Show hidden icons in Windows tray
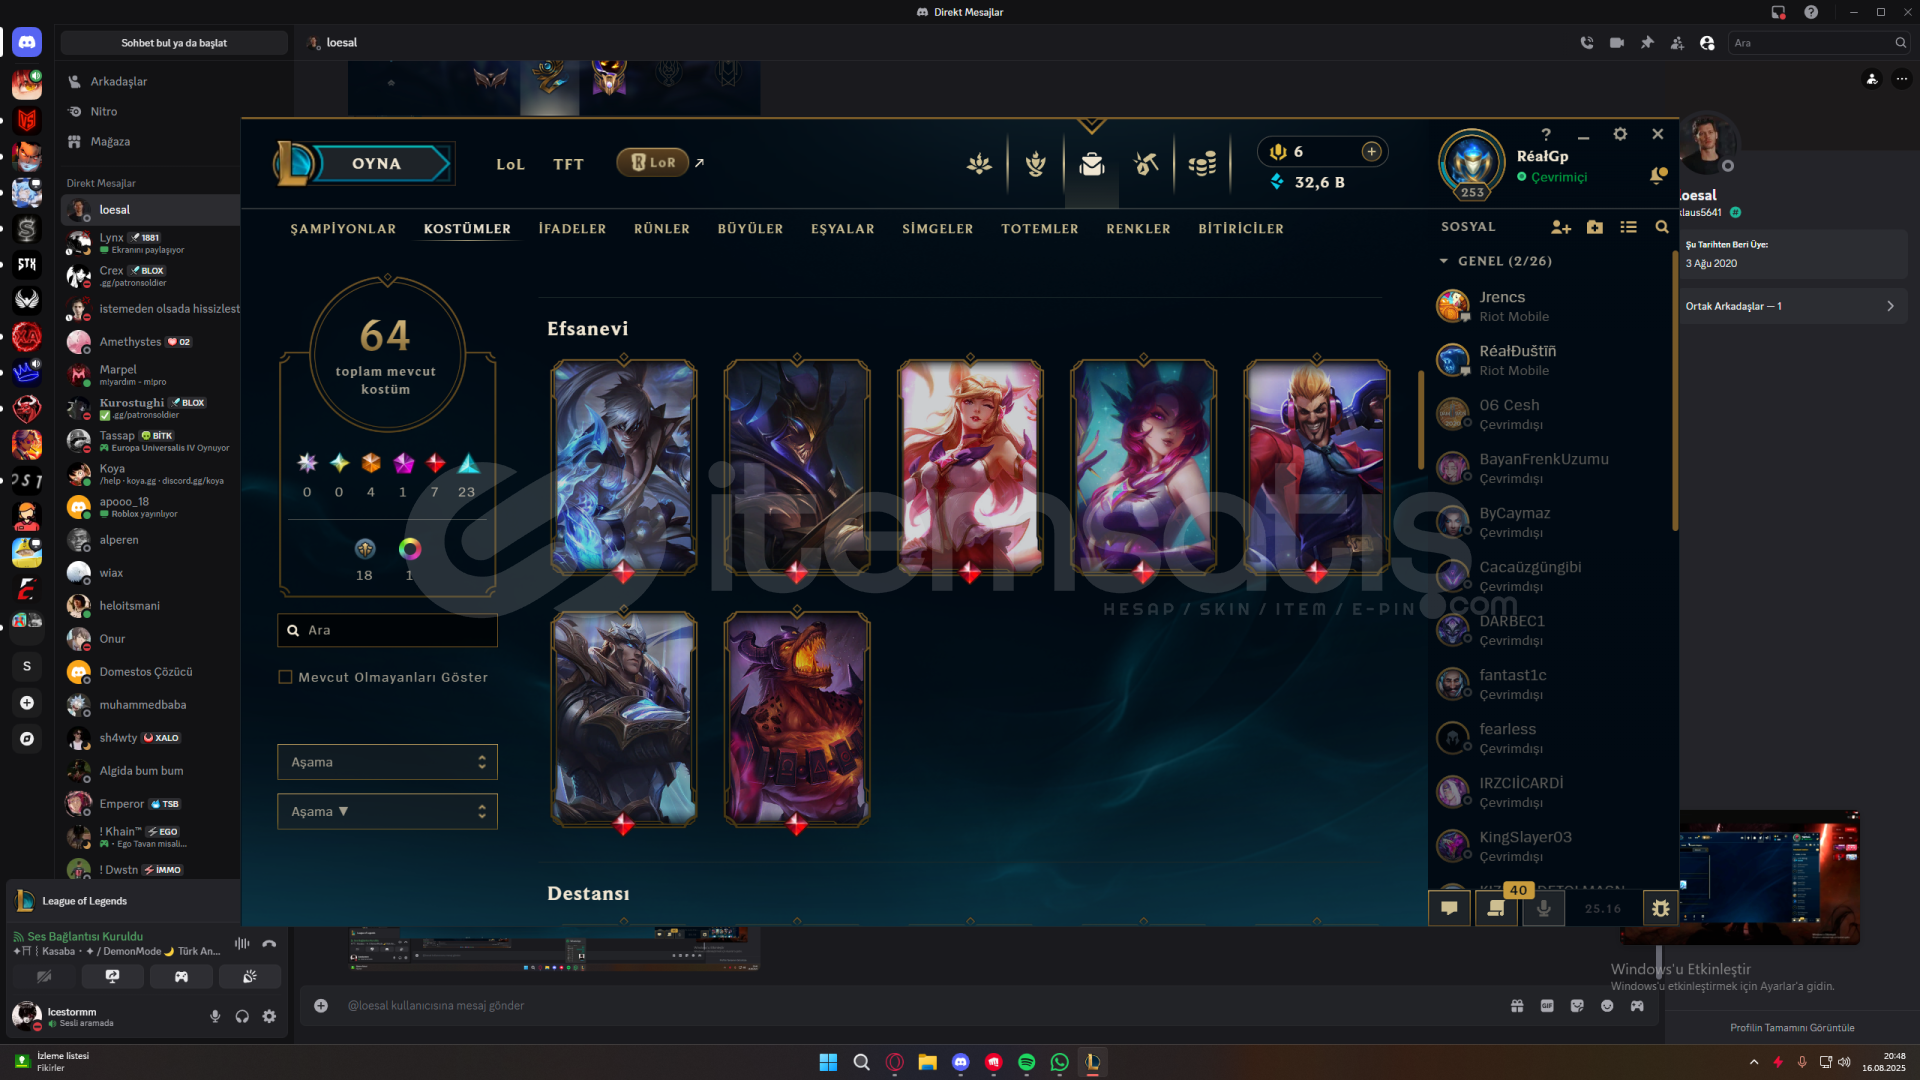 tap(1753, 1062)
